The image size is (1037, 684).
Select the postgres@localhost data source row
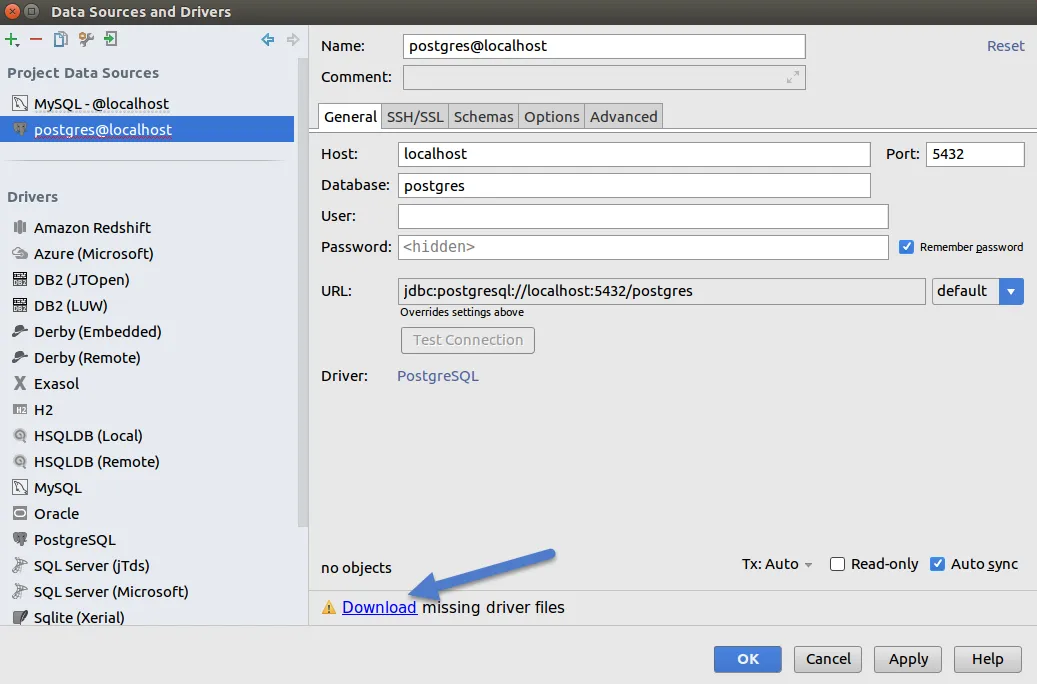(x=147, y=129)
